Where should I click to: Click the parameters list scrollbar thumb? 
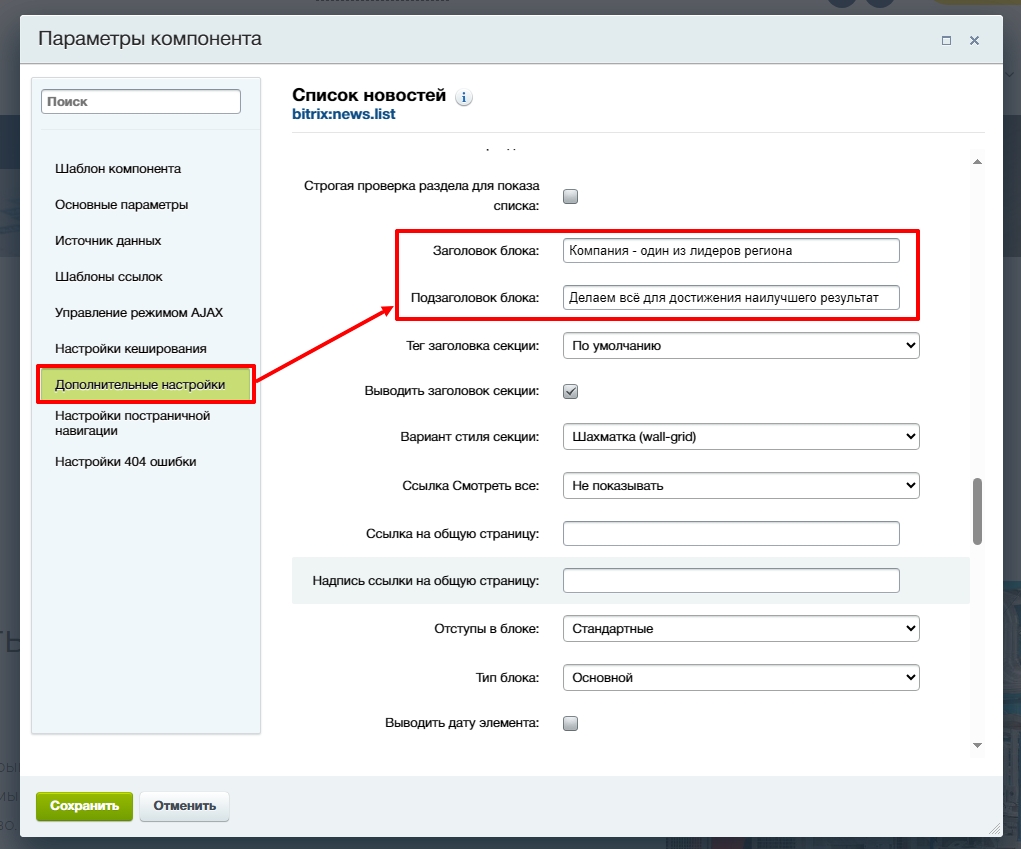977,511
